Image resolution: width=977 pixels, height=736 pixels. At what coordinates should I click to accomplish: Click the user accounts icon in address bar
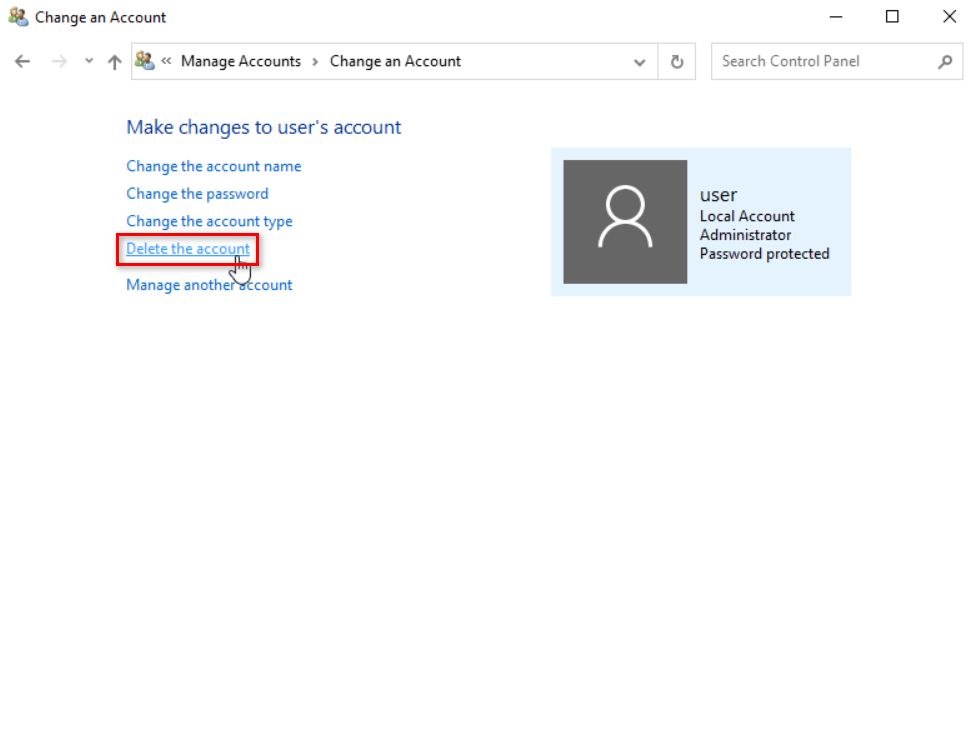point(145,60)
